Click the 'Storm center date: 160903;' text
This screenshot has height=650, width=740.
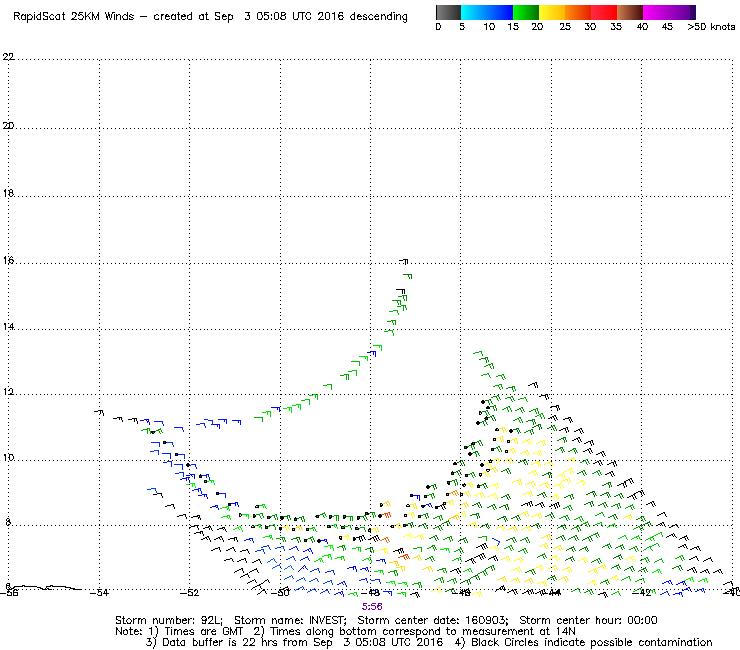[433, 620]
